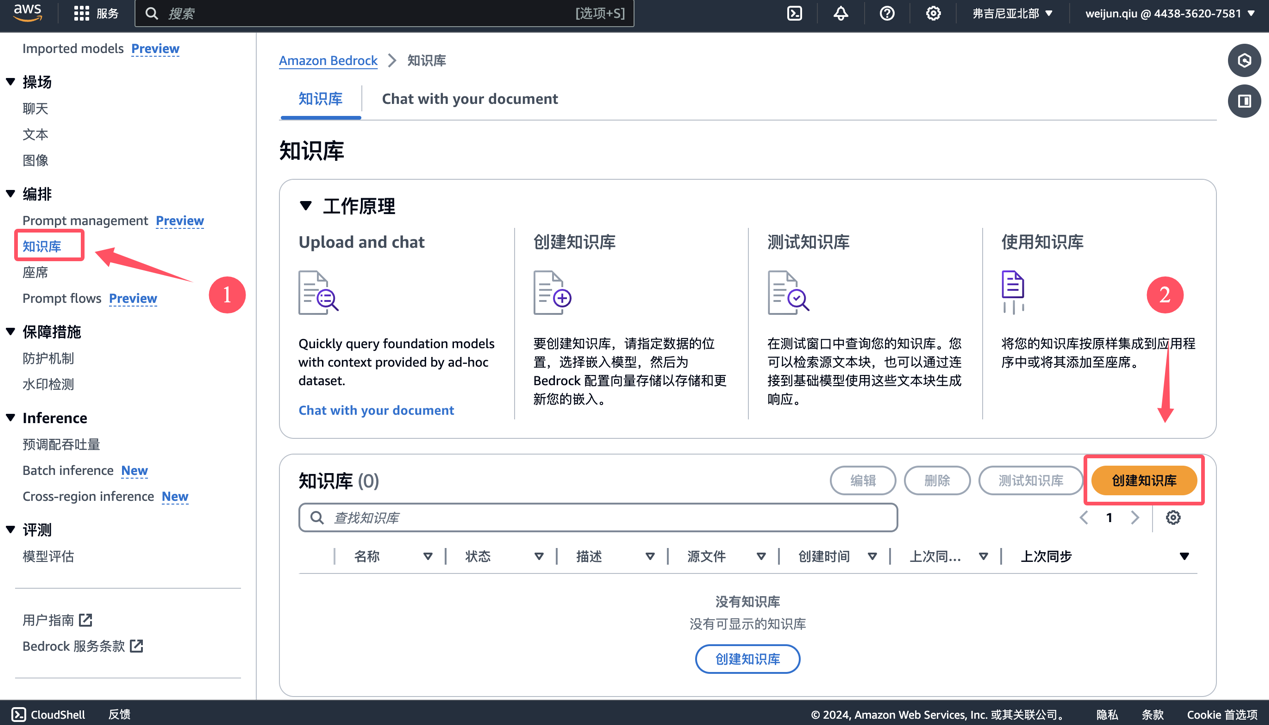Collapse the 工作原理 panel
The height and width of the screenshot is (725, 1269).
(x=306, y=206)
